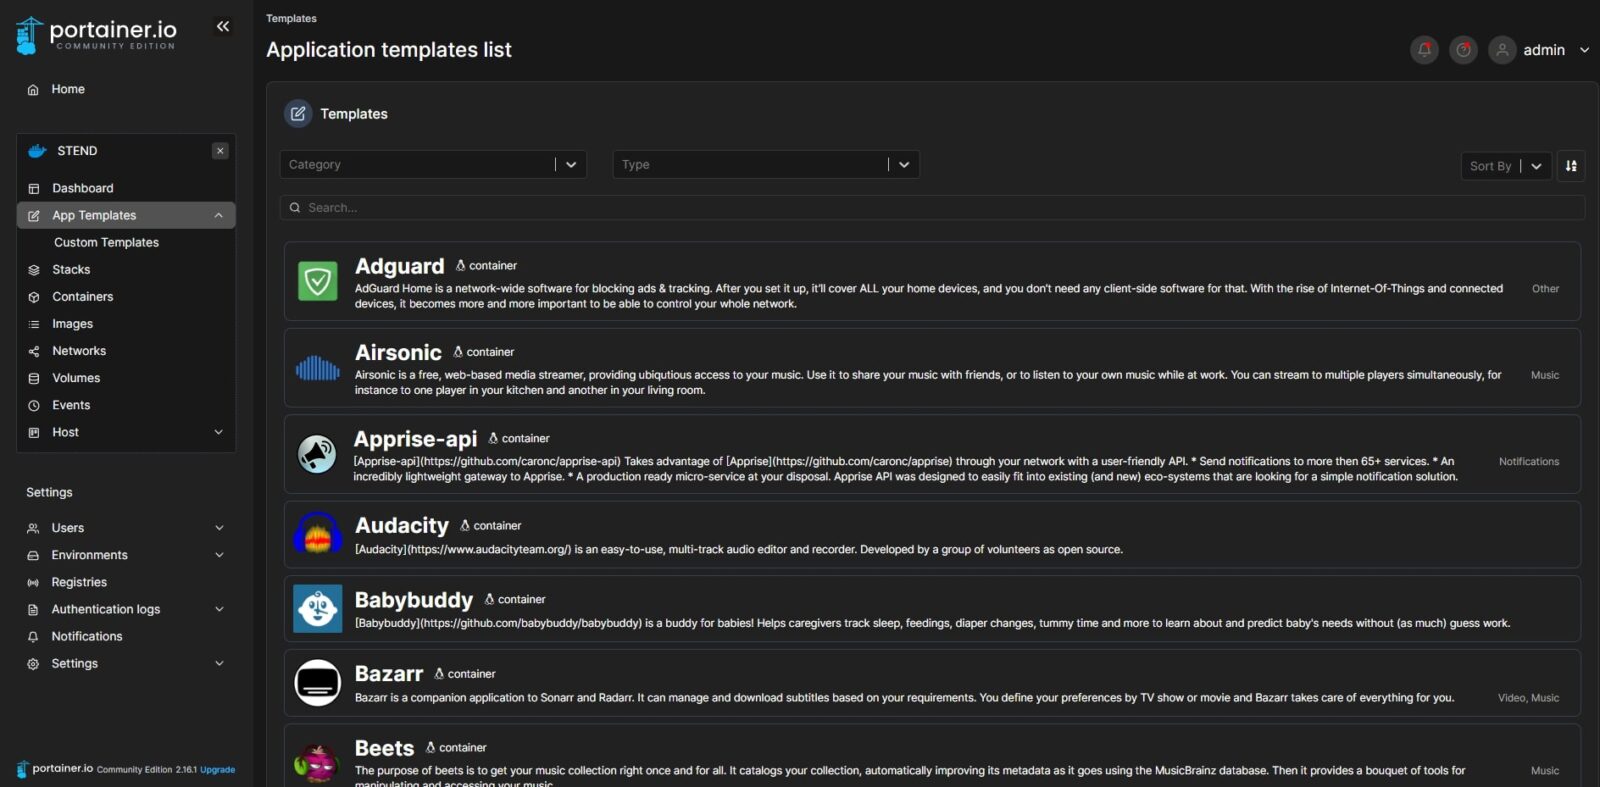Viewport: 1600px width, 787px height.
Task: Collapse the App Templates submenu chevron
Action: coord(218,216)
